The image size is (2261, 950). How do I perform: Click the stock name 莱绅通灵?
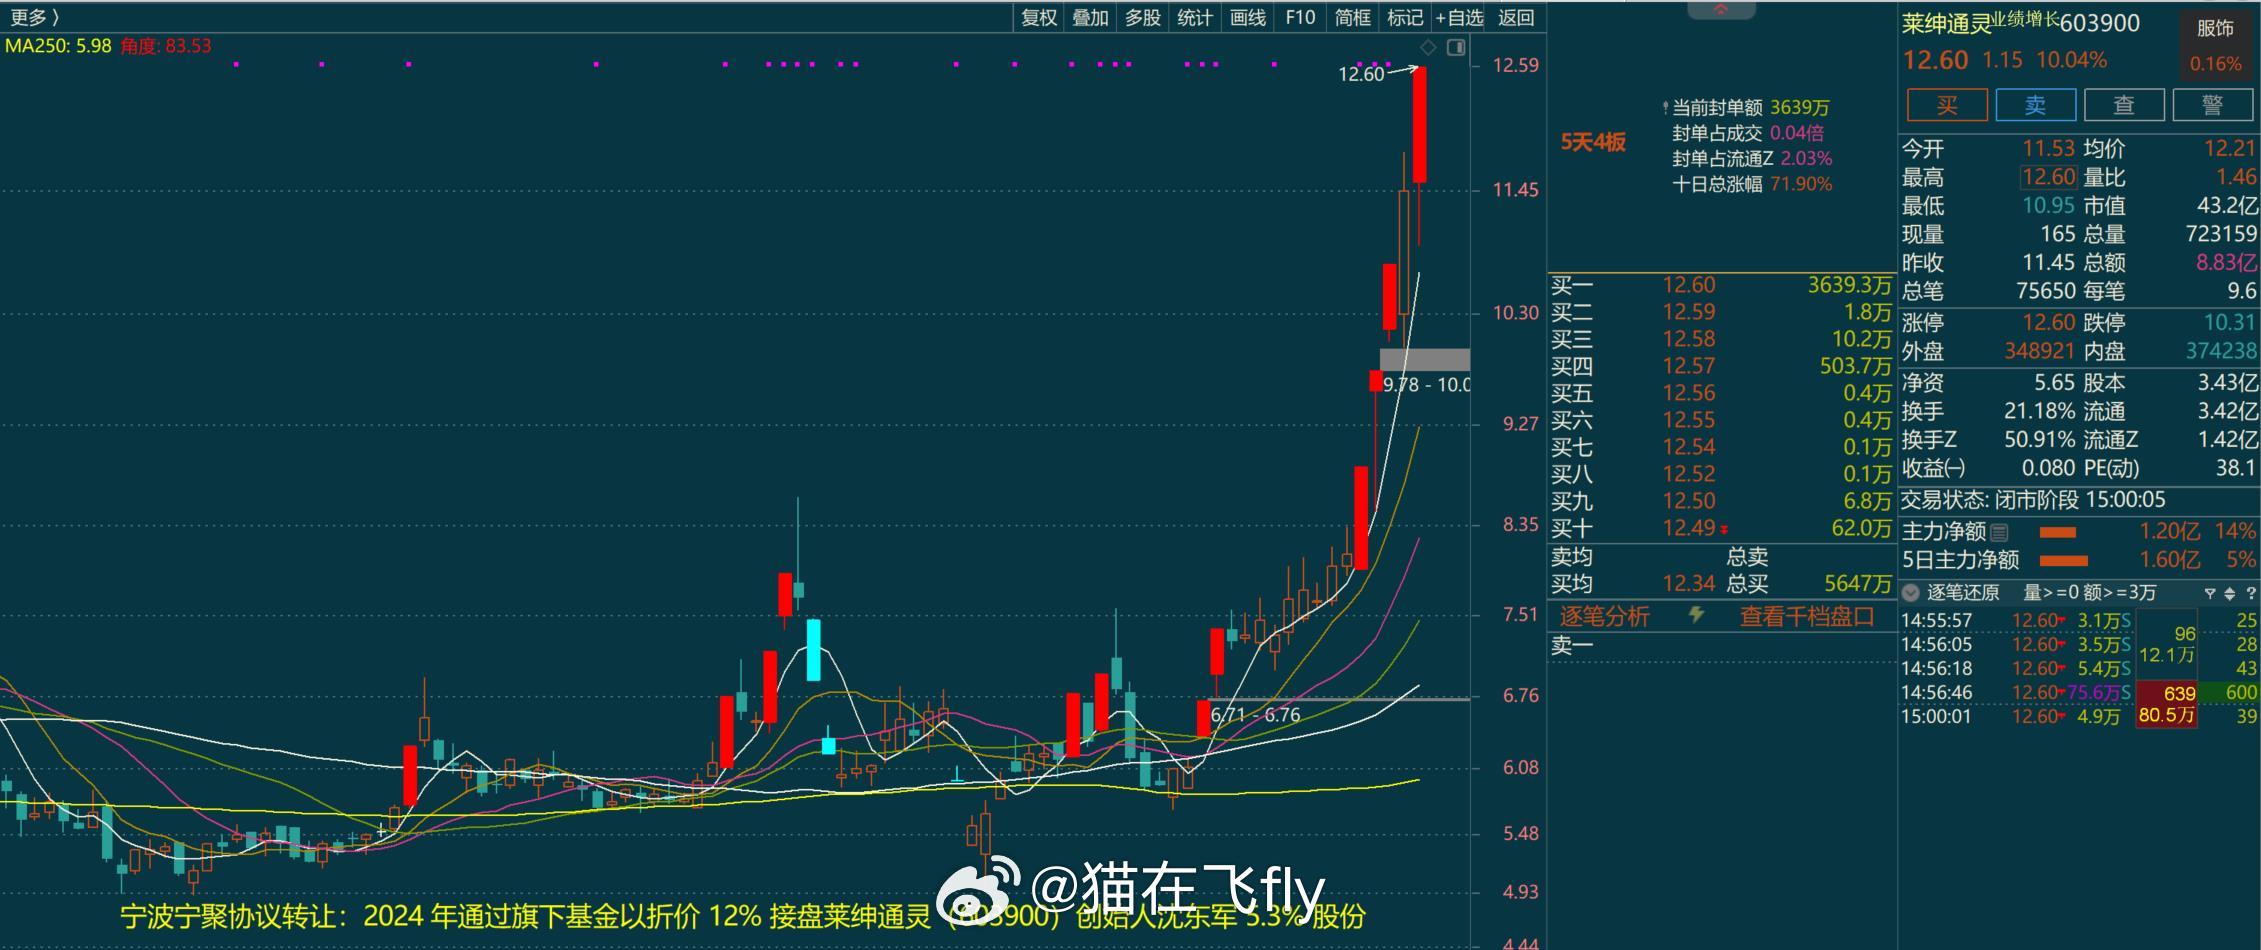click(1946, 24)
